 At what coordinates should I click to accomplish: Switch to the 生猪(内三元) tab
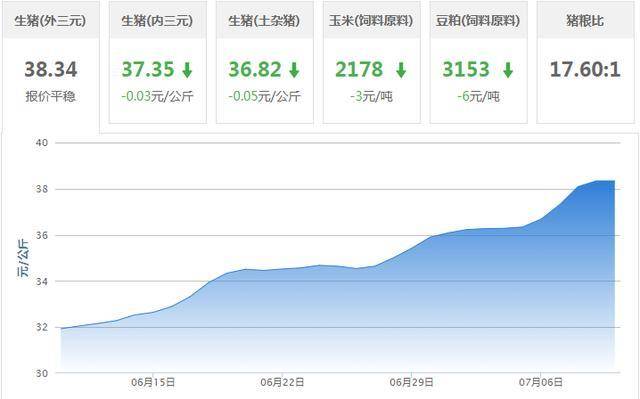(x=158, y=20)
